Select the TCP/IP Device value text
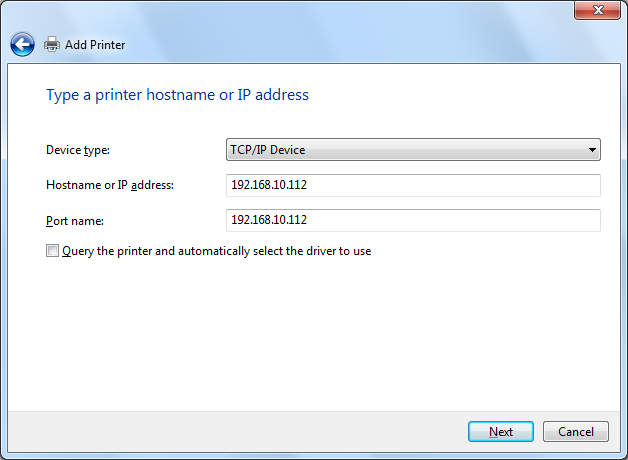The image size is (628, 460). point(268,150)
